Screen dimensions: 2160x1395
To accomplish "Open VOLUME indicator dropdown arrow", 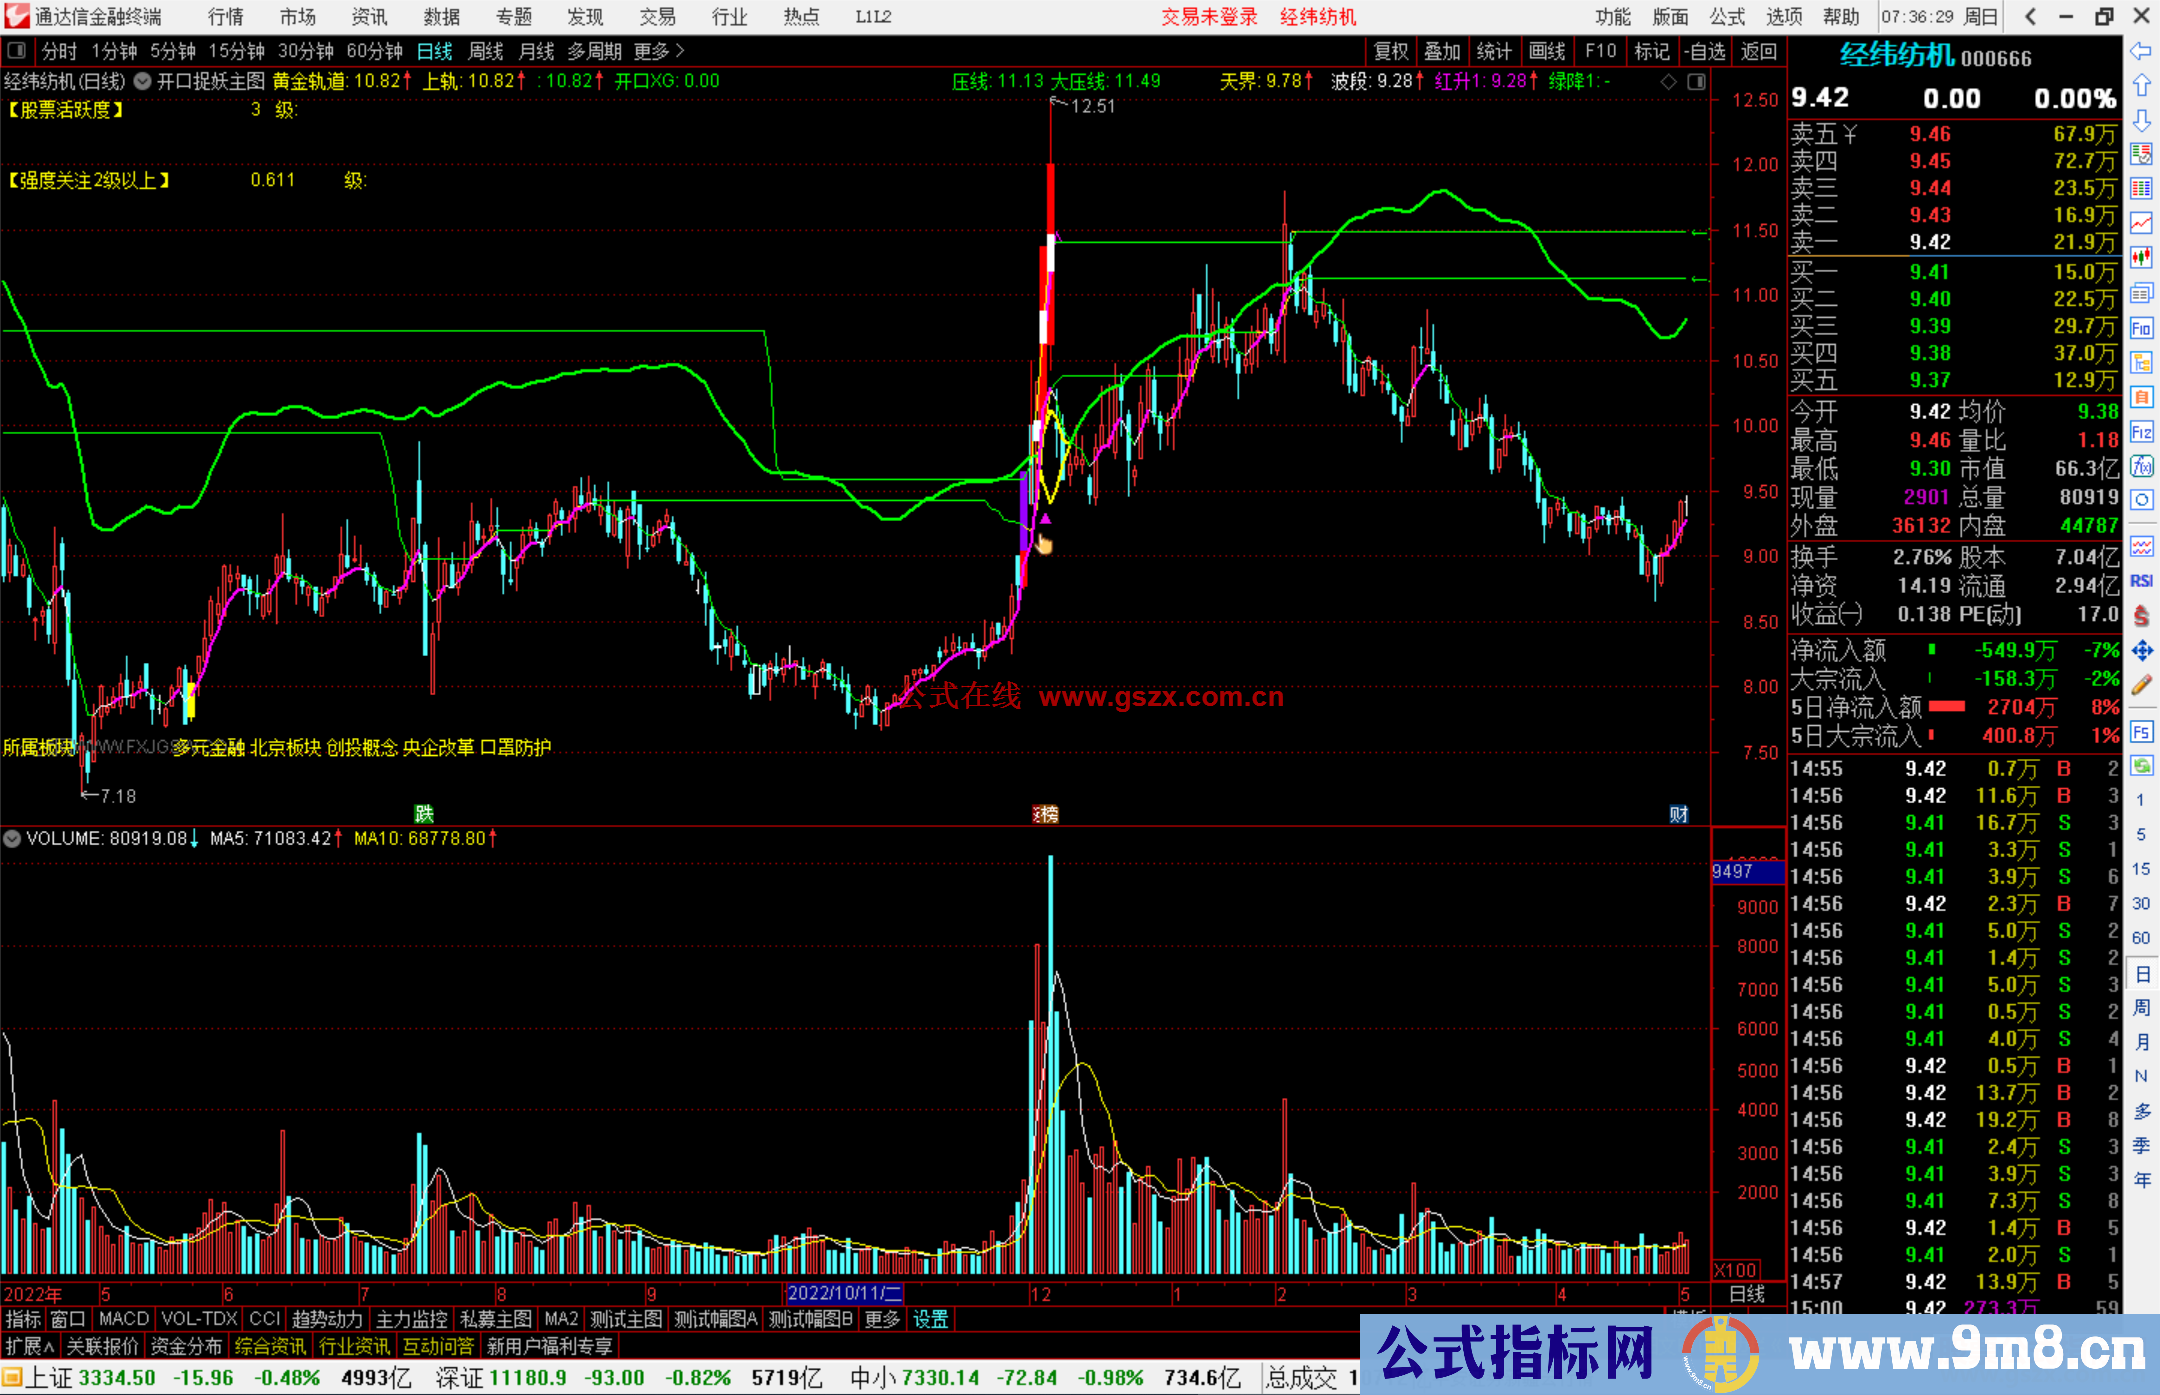I will [x=12, y=839].
